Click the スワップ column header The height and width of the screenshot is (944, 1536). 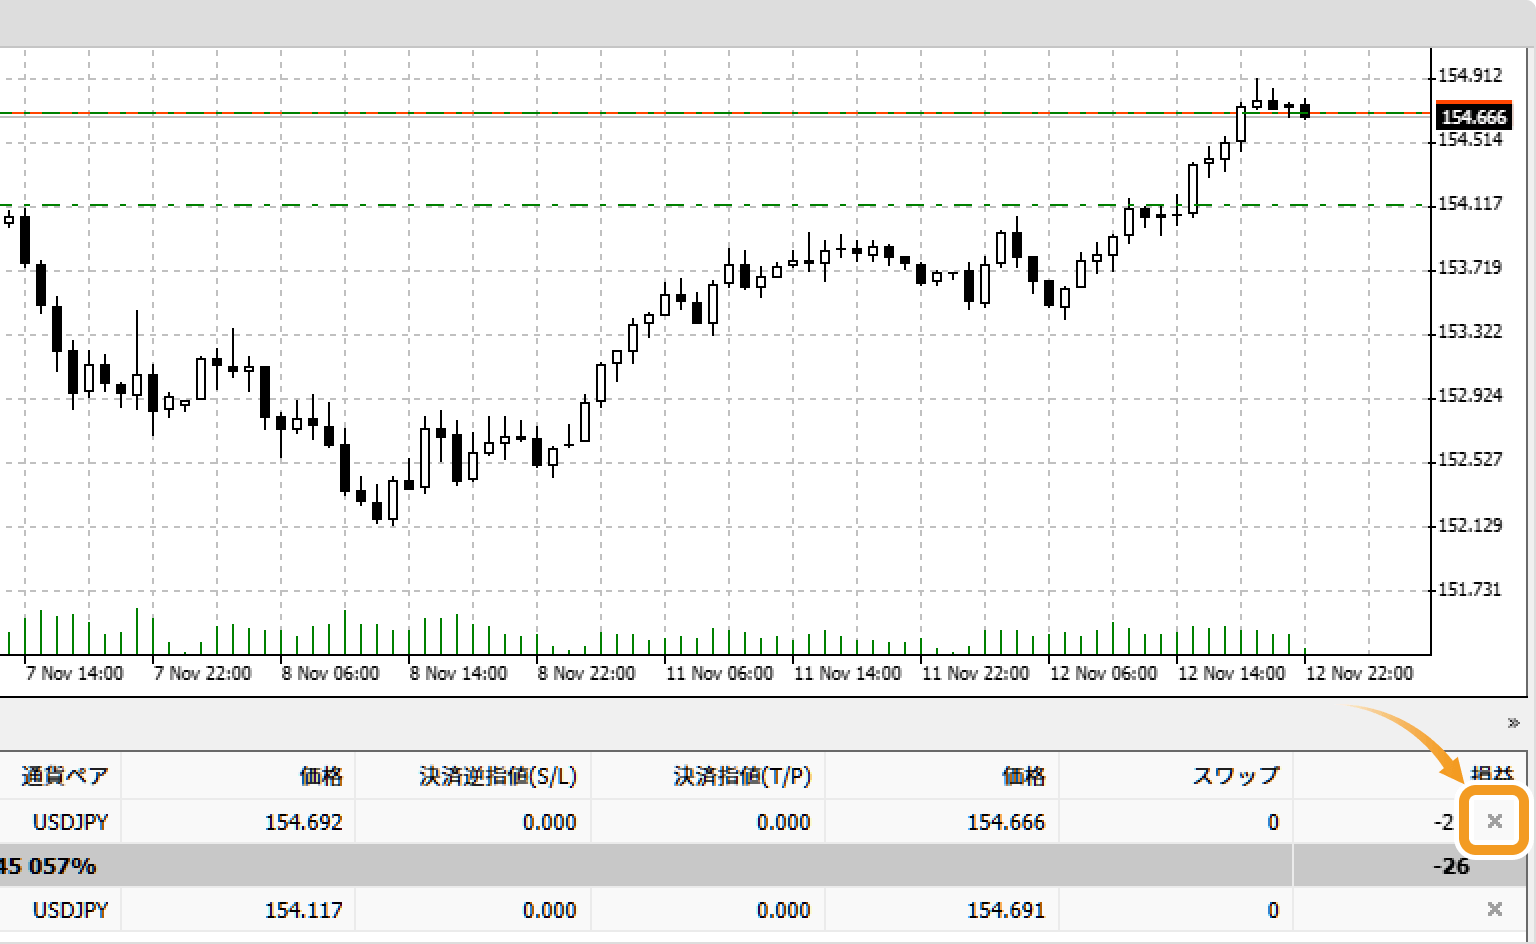(x=1236, y=775)
